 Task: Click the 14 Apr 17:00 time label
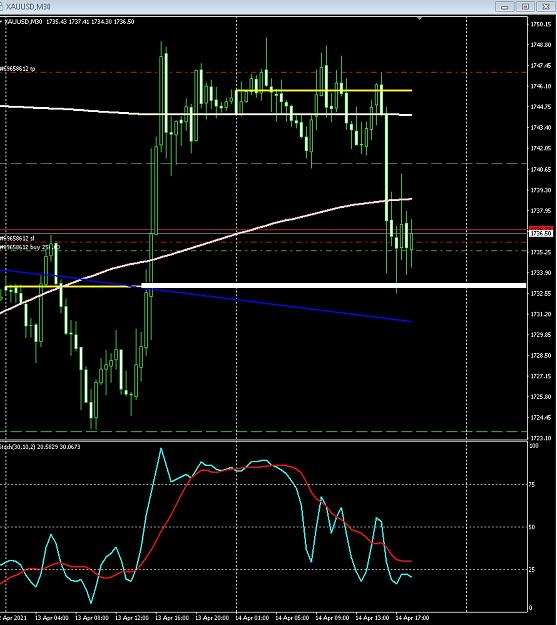point(412,618)
